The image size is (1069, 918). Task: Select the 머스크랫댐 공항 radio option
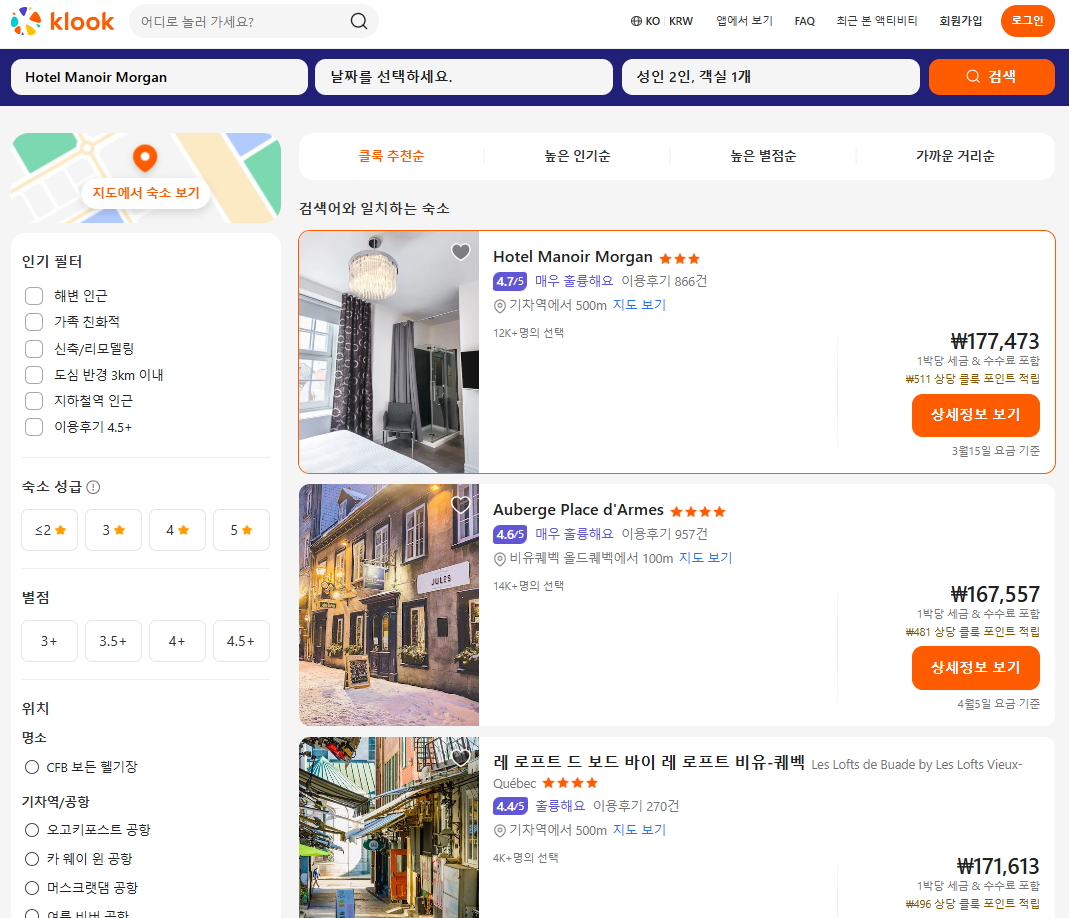point(32,887)
